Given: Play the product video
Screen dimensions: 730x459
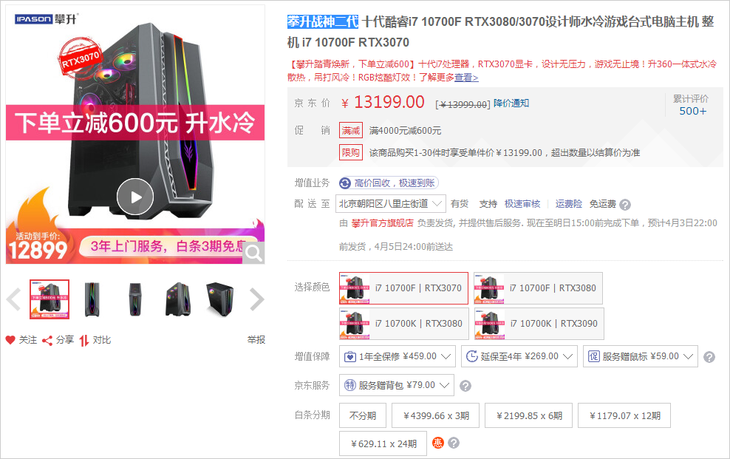Looking at the screenshot, I should click(x=135, y=197).
